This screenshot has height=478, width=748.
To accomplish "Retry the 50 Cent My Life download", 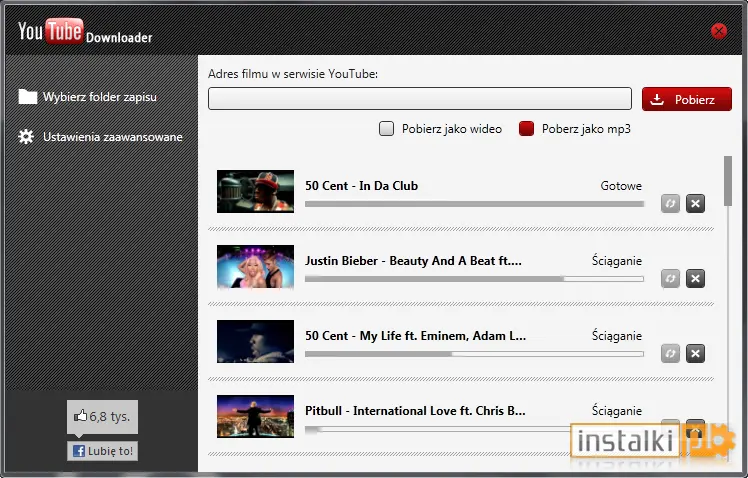I will [x=670, y=353].
